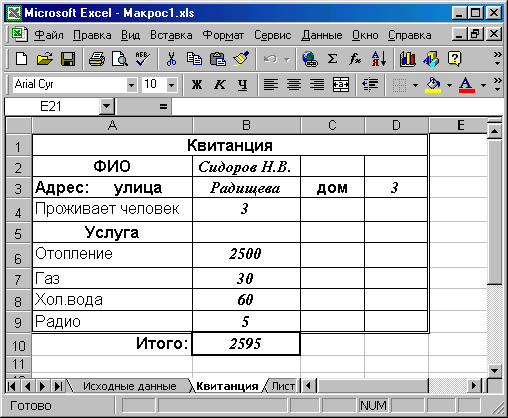Expand more Formatting toolbar buttons chevron
The height and width of the screenshot is (418, 508).
497,85
